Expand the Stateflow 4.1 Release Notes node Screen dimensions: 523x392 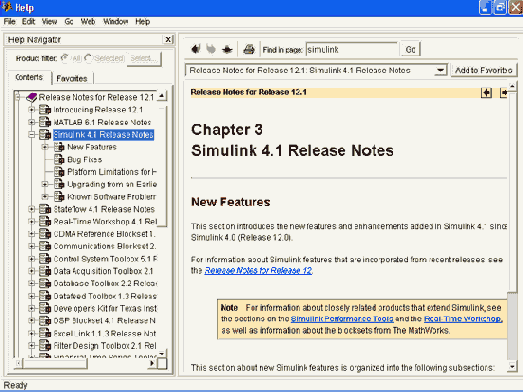pyautogui.click(x=31, y=209)
